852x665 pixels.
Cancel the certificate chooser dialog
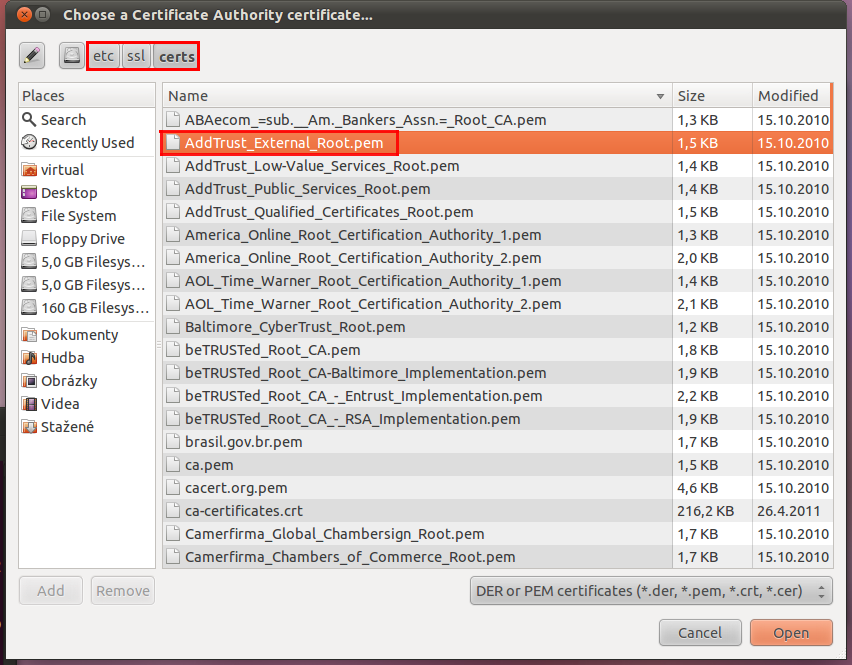coord(700,633)
